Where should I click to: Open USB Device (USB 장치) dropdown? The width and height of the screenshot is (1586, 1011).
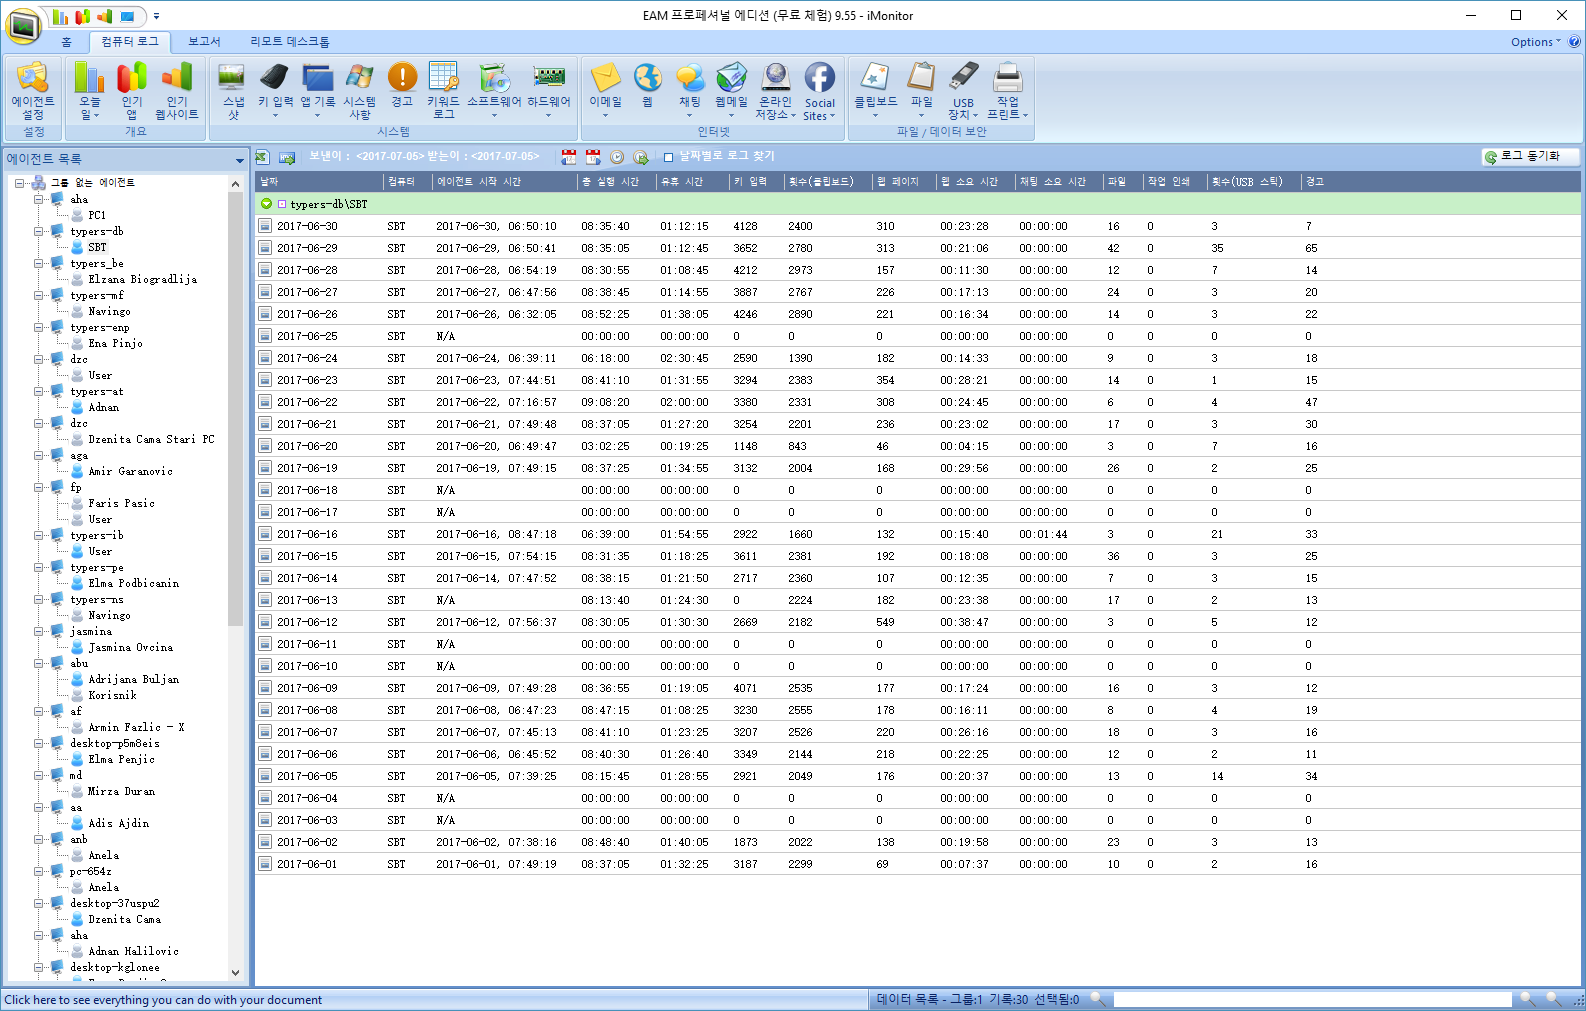tap(963, 92)
